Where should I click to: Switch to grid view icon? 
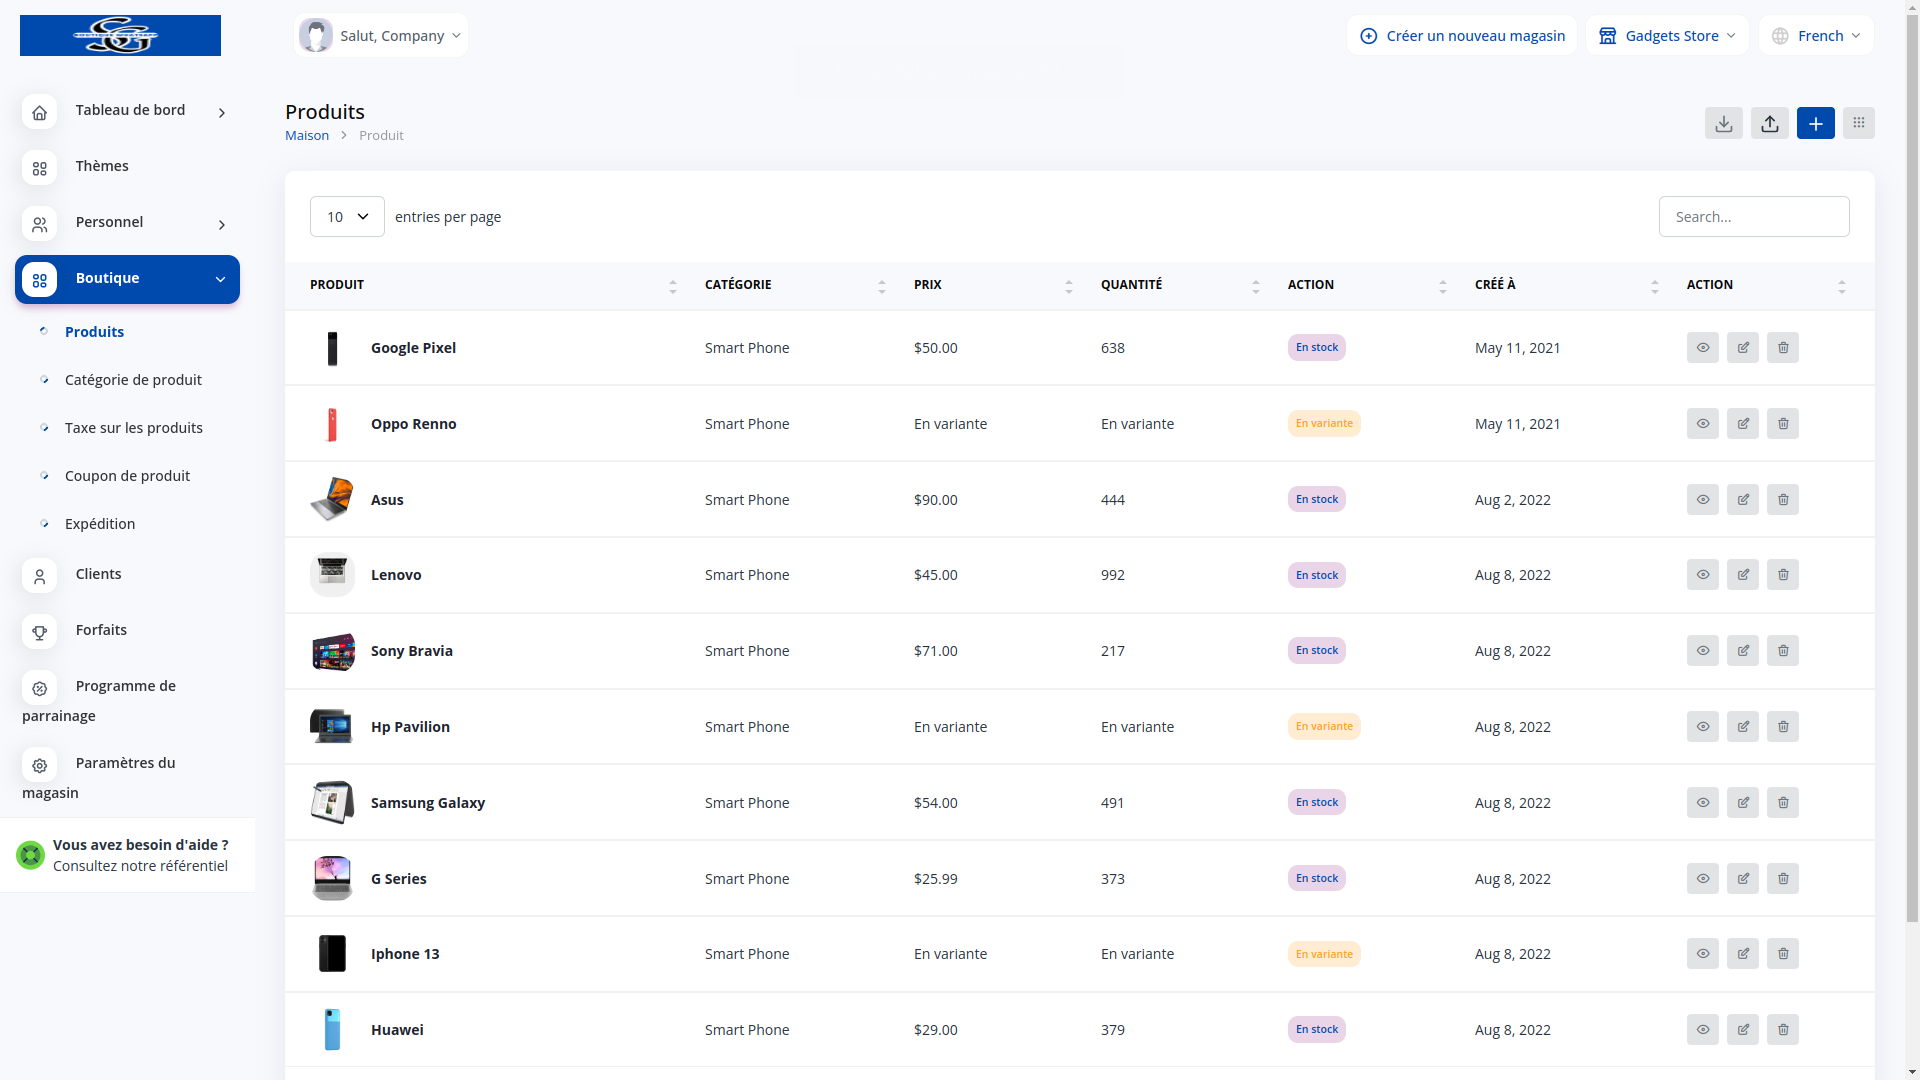(x=1858, y=123)
